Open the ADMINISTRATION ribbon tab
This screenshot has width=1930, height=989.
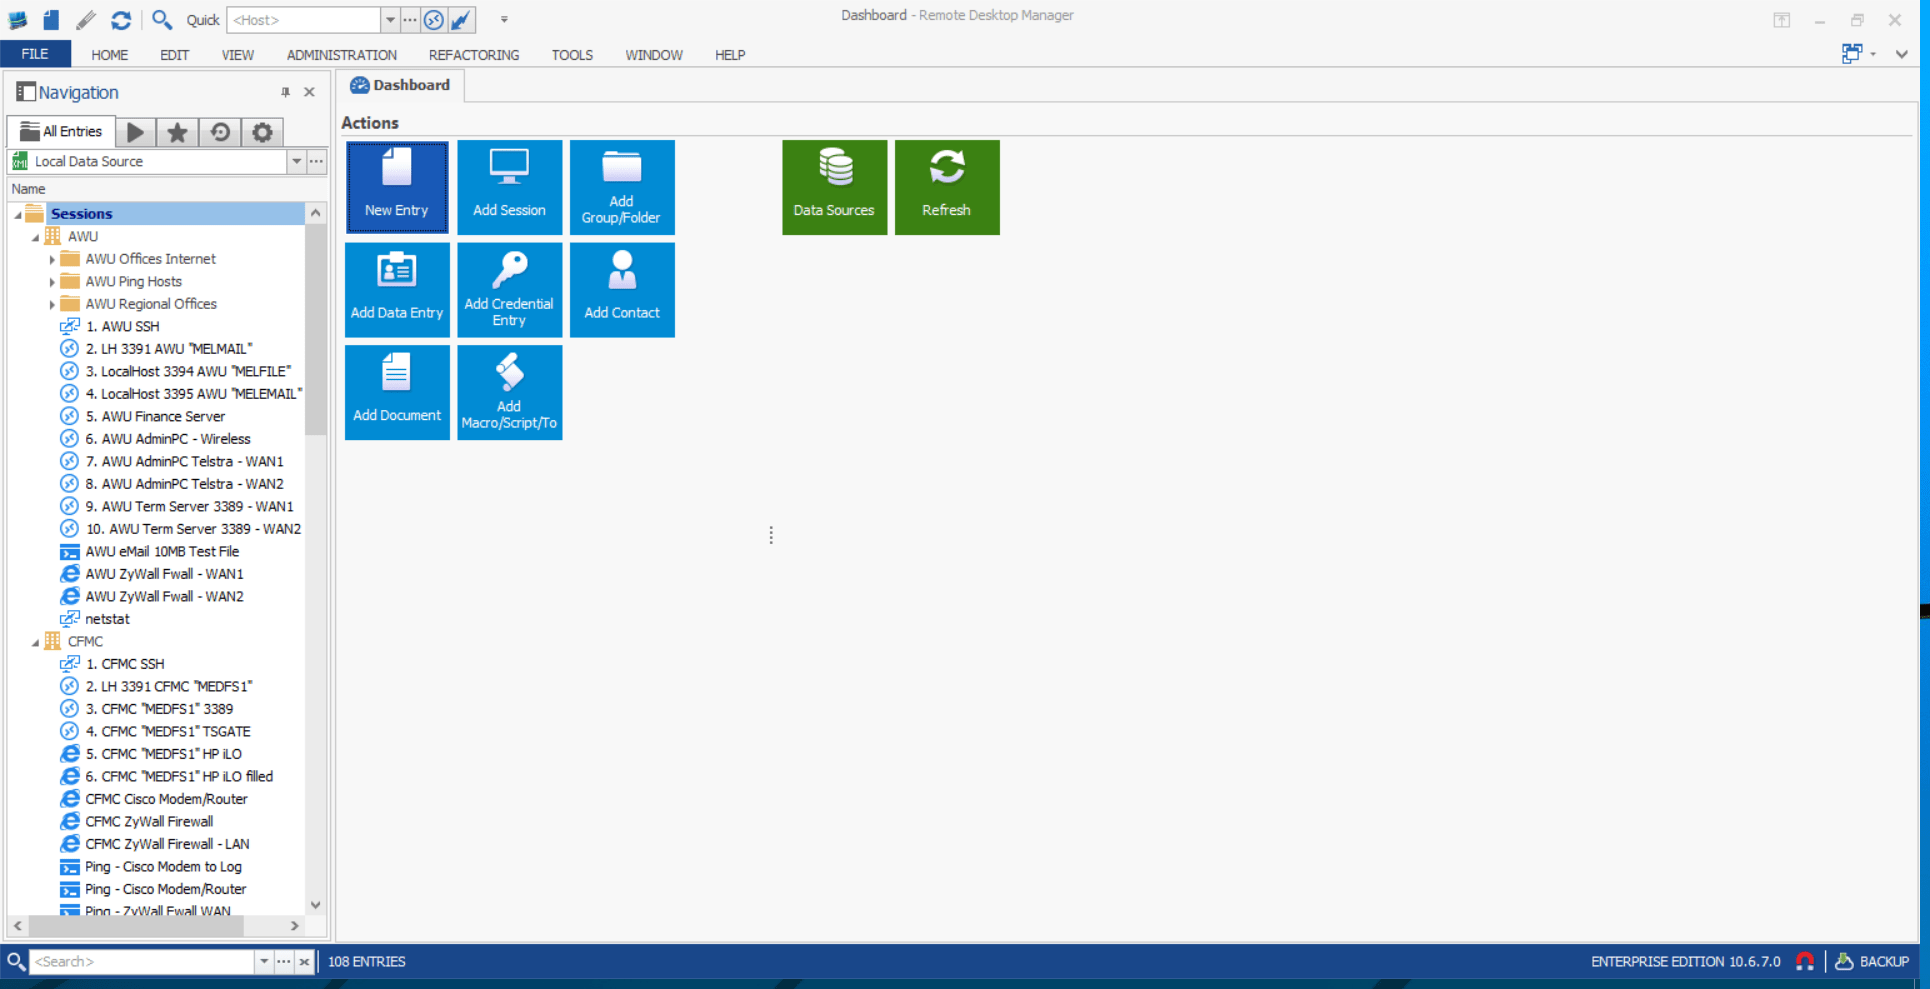coord(342,55)
